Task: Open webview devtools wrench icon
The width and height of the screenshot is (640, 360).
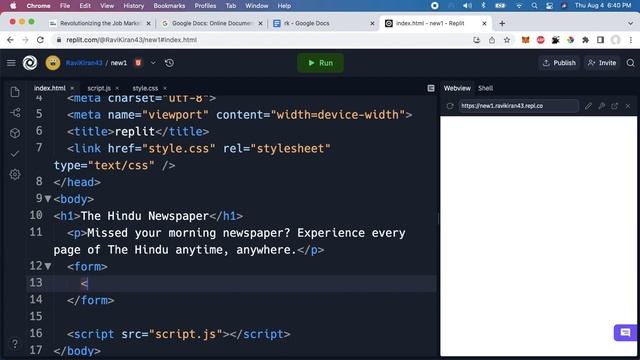Action: pyautogui.click(x=602, y=106)
